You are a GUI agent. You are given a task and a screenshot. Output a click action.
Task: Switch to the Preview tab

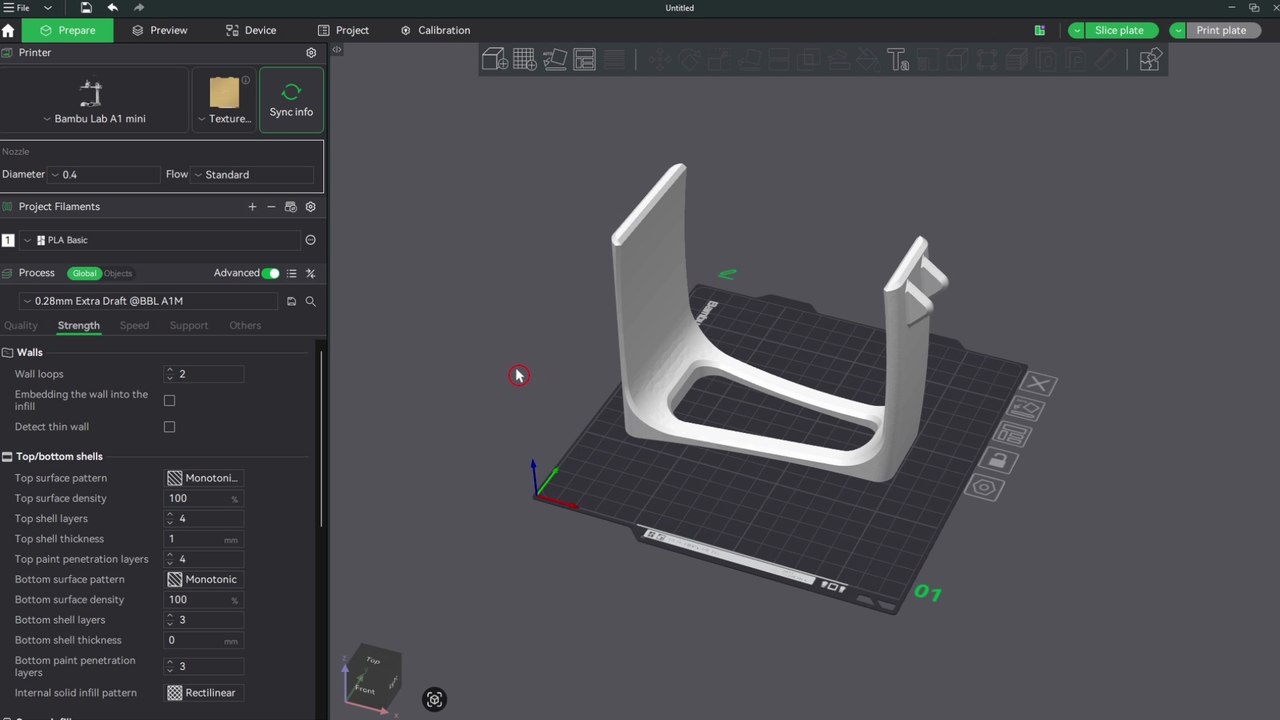point(160,30)
